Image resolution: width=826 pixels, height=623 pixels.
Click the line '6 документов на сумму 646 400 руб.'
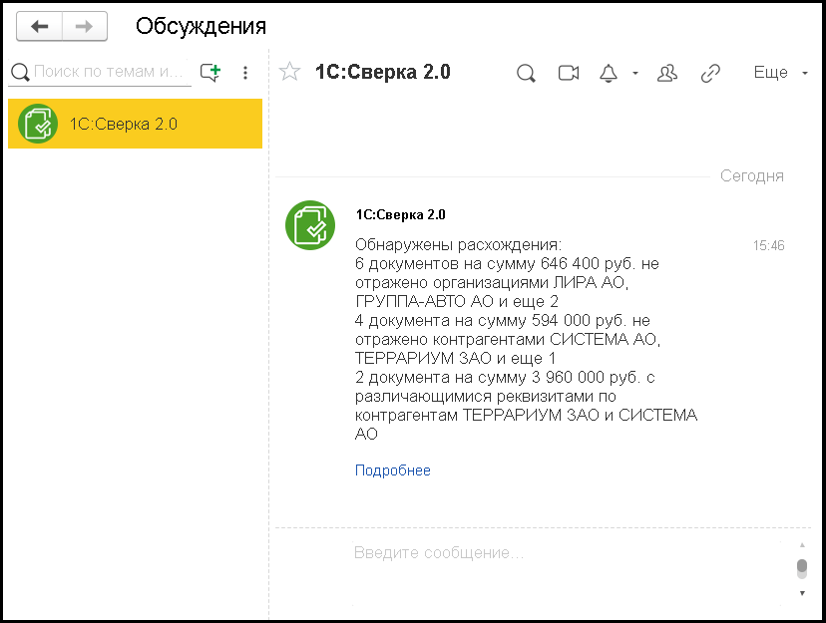[x=496, y=263]
